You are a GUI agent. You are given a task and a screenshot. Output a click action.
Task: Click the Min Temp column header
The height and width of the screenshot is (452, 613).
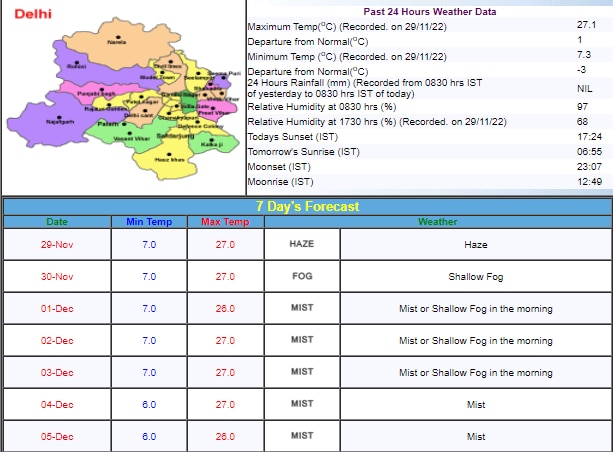[148, 221]
